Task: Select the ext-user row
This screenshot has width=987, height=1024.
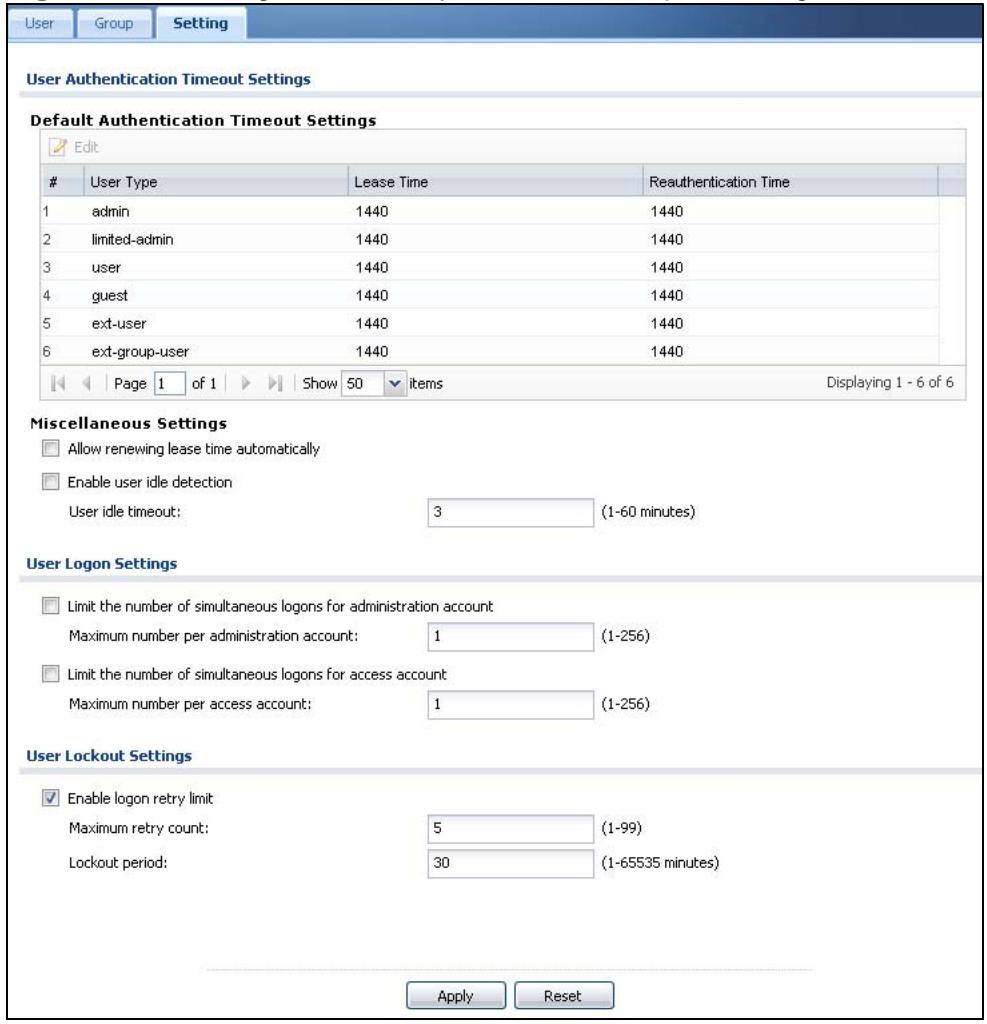Action: coord(490,323)
